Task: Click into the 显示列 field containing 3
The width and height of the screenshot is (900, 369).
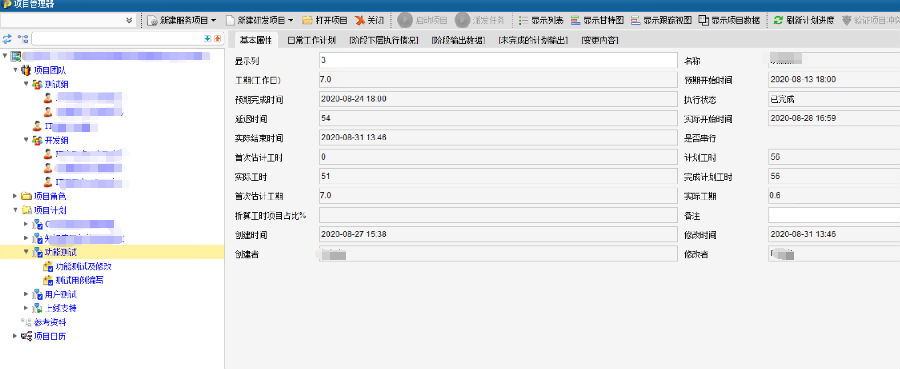Action: click(x=498, y=60)
